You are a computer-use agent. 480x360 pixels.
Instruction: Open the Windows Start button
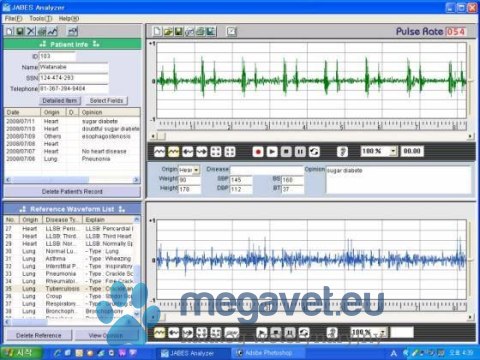pos(21,353)
